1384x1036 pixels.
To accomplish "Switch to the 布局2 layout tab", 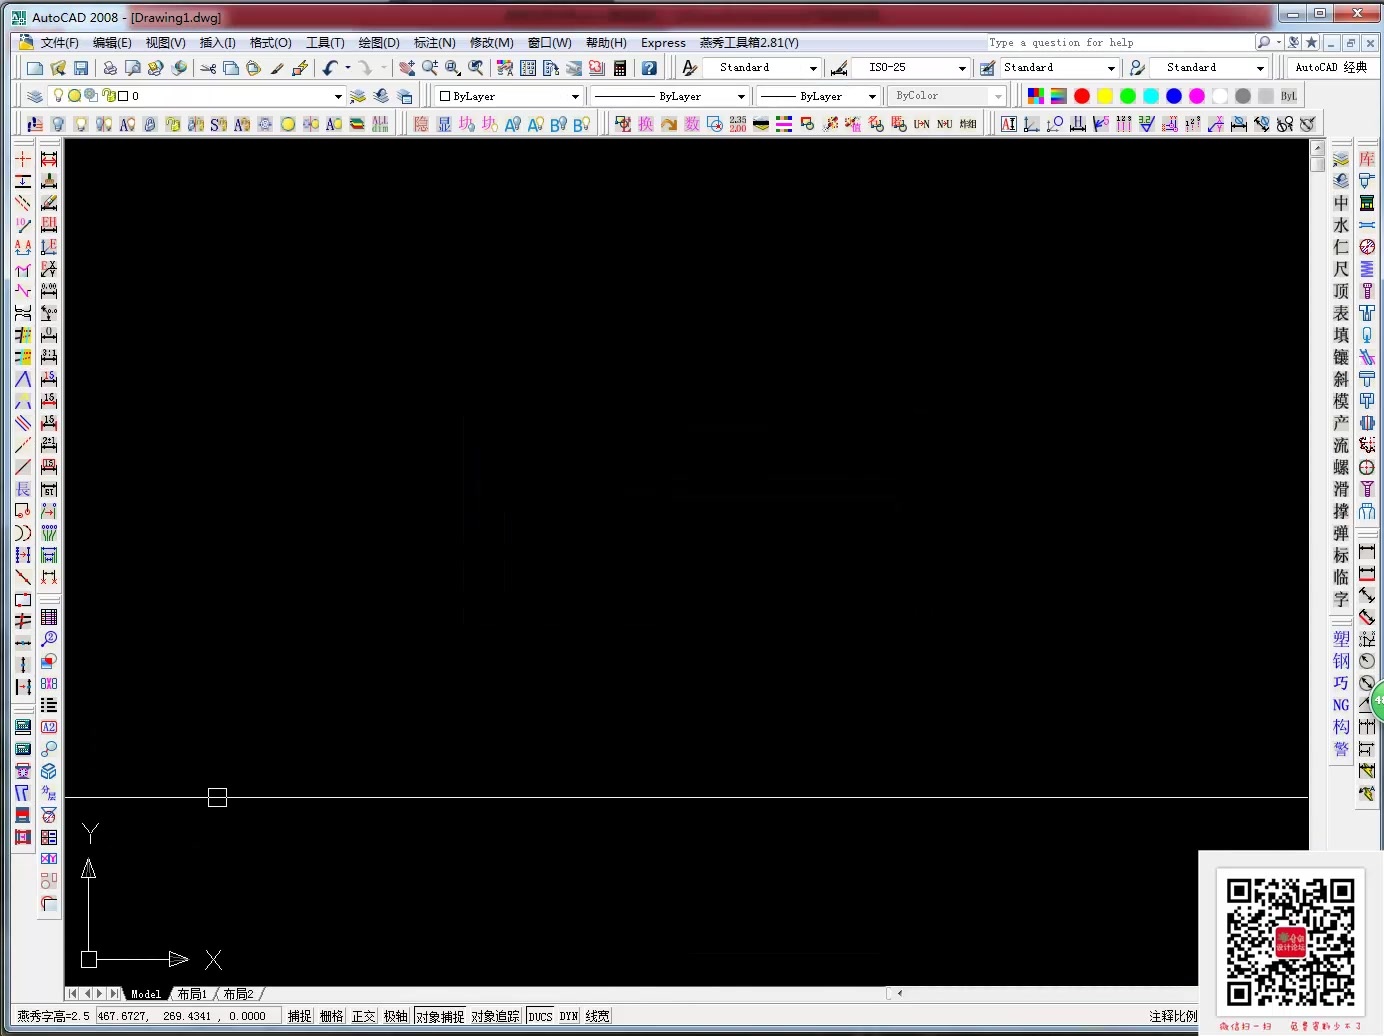I will pos(238,994).
